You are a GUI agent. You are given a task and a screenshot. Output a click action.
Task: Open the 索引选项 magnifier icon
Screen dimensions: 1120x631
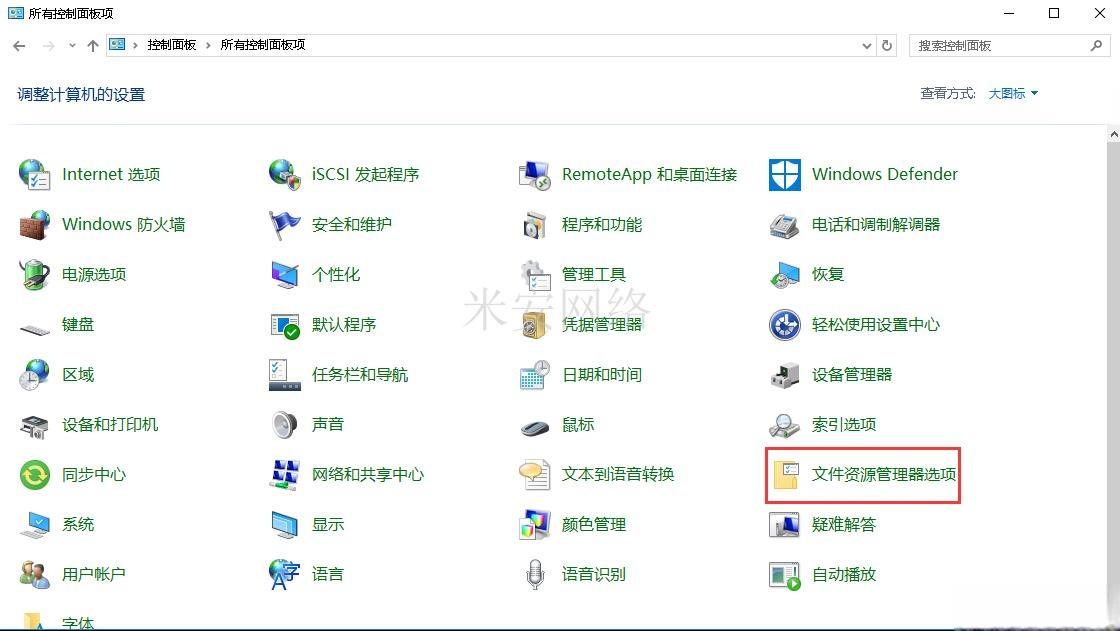pyautogui.click(x=784, y=424)
